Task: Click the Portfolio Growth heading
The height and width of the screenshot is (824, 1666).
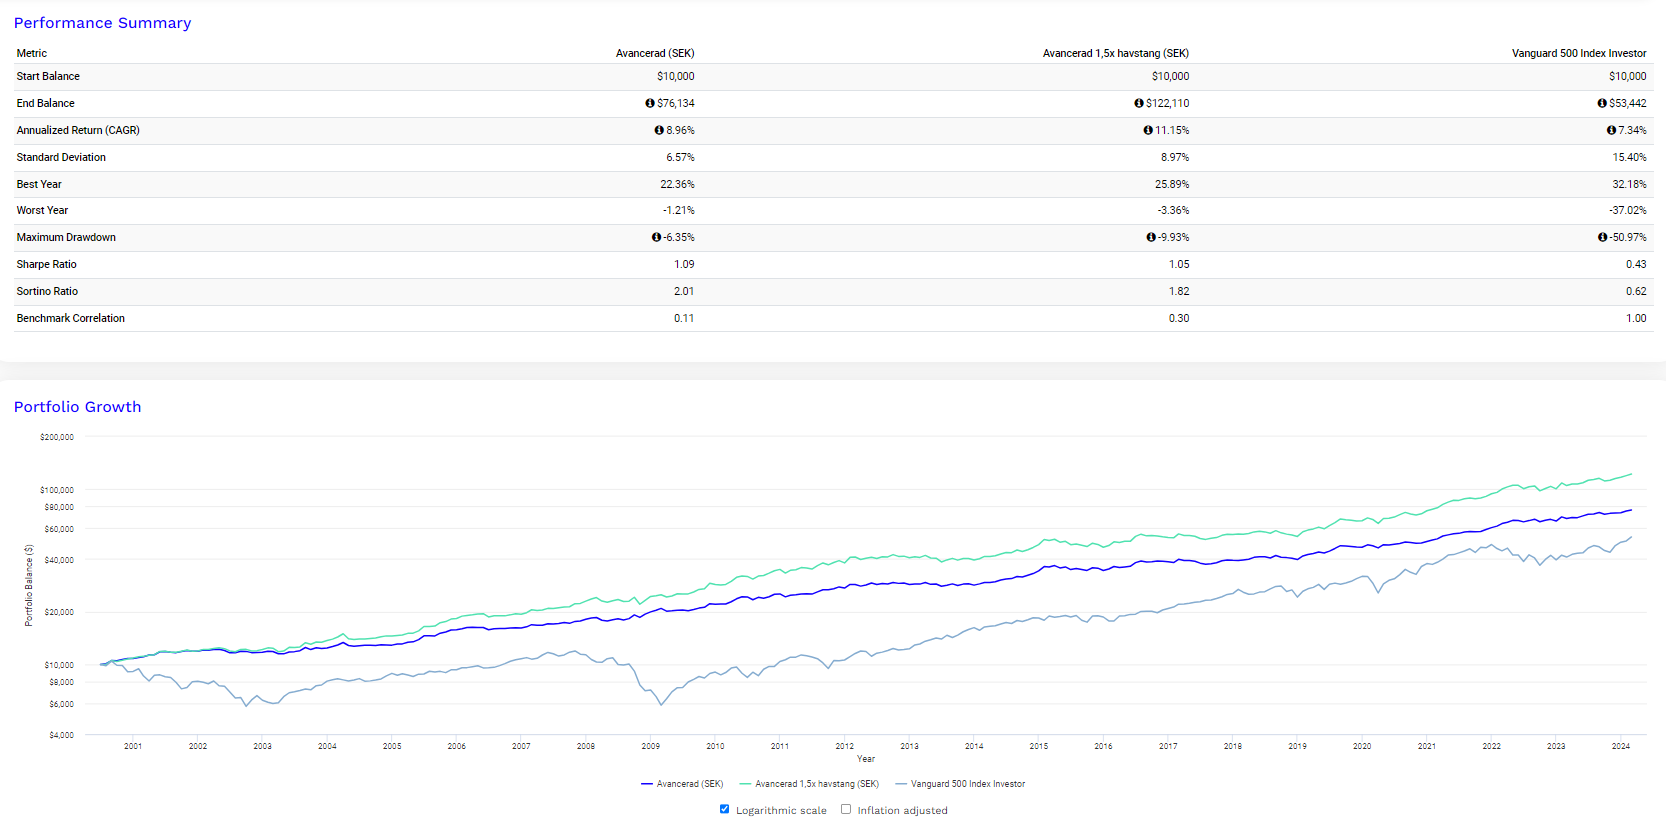Action: click(77, 407)
